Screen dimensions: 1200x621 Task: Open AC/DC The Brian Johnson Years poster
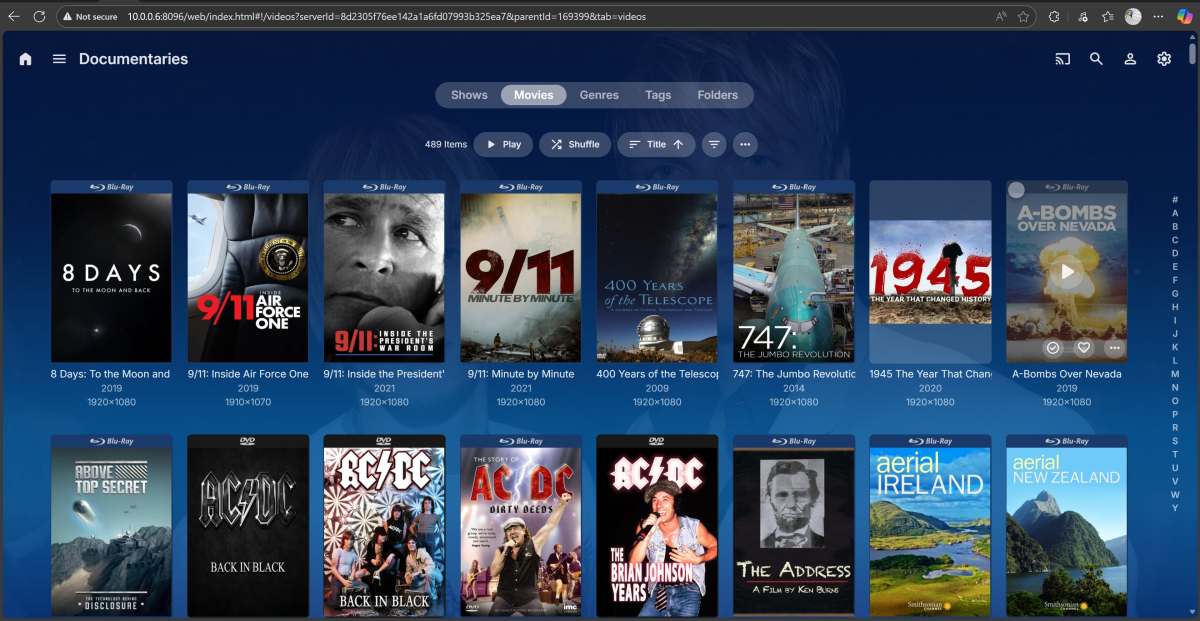pos(657,526)
